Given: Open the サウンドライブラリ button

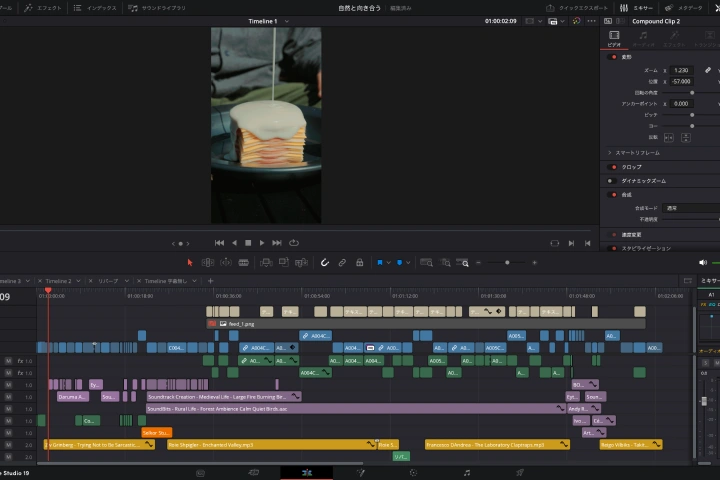Looking at the screenshot, I should (x=157, y=8).
